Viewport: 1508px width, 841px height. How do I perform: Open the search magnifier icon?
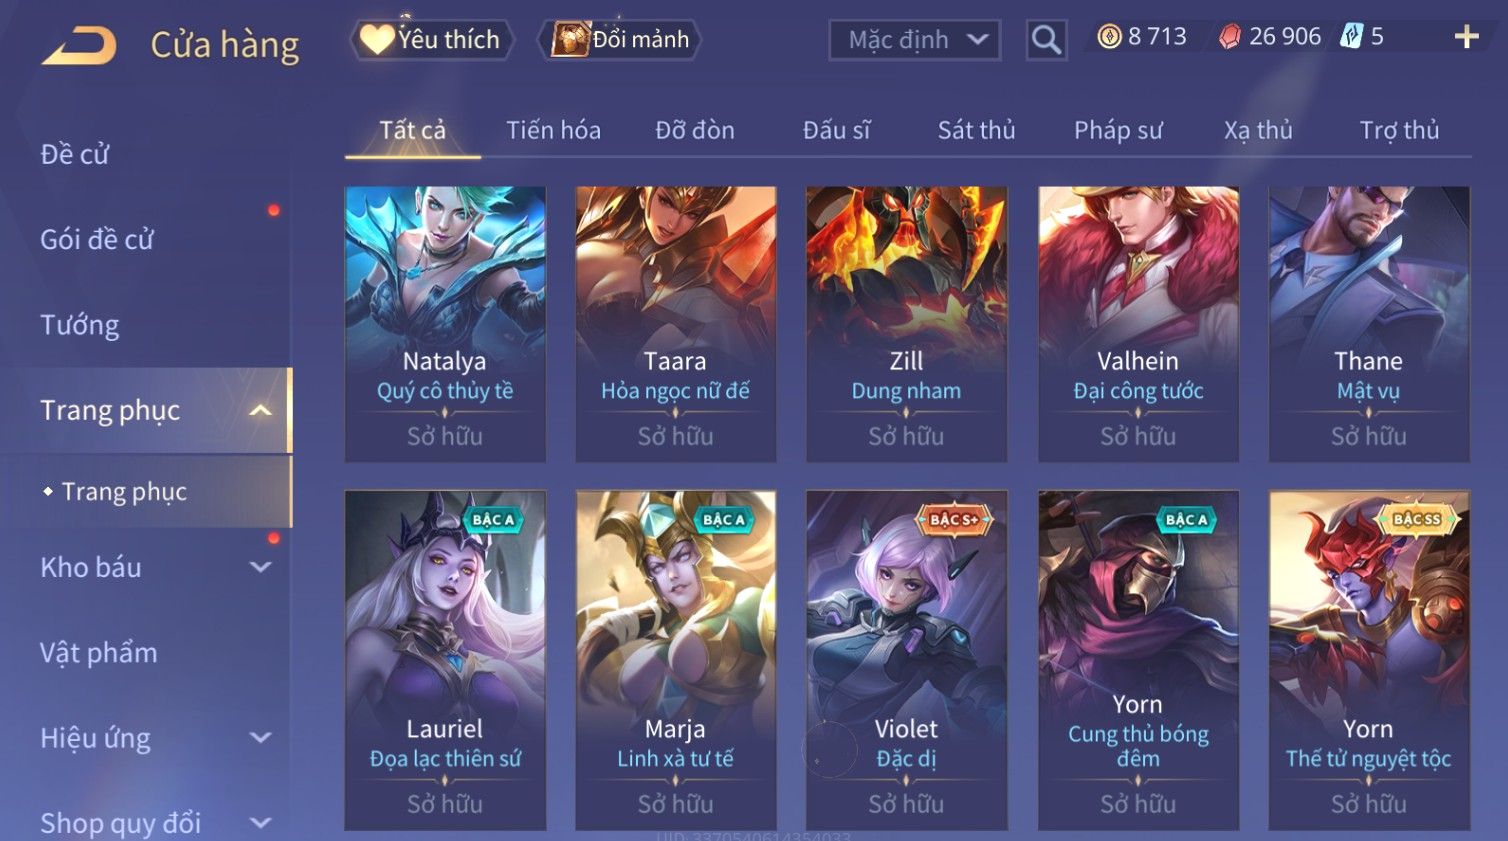(x=1046, y=40)
